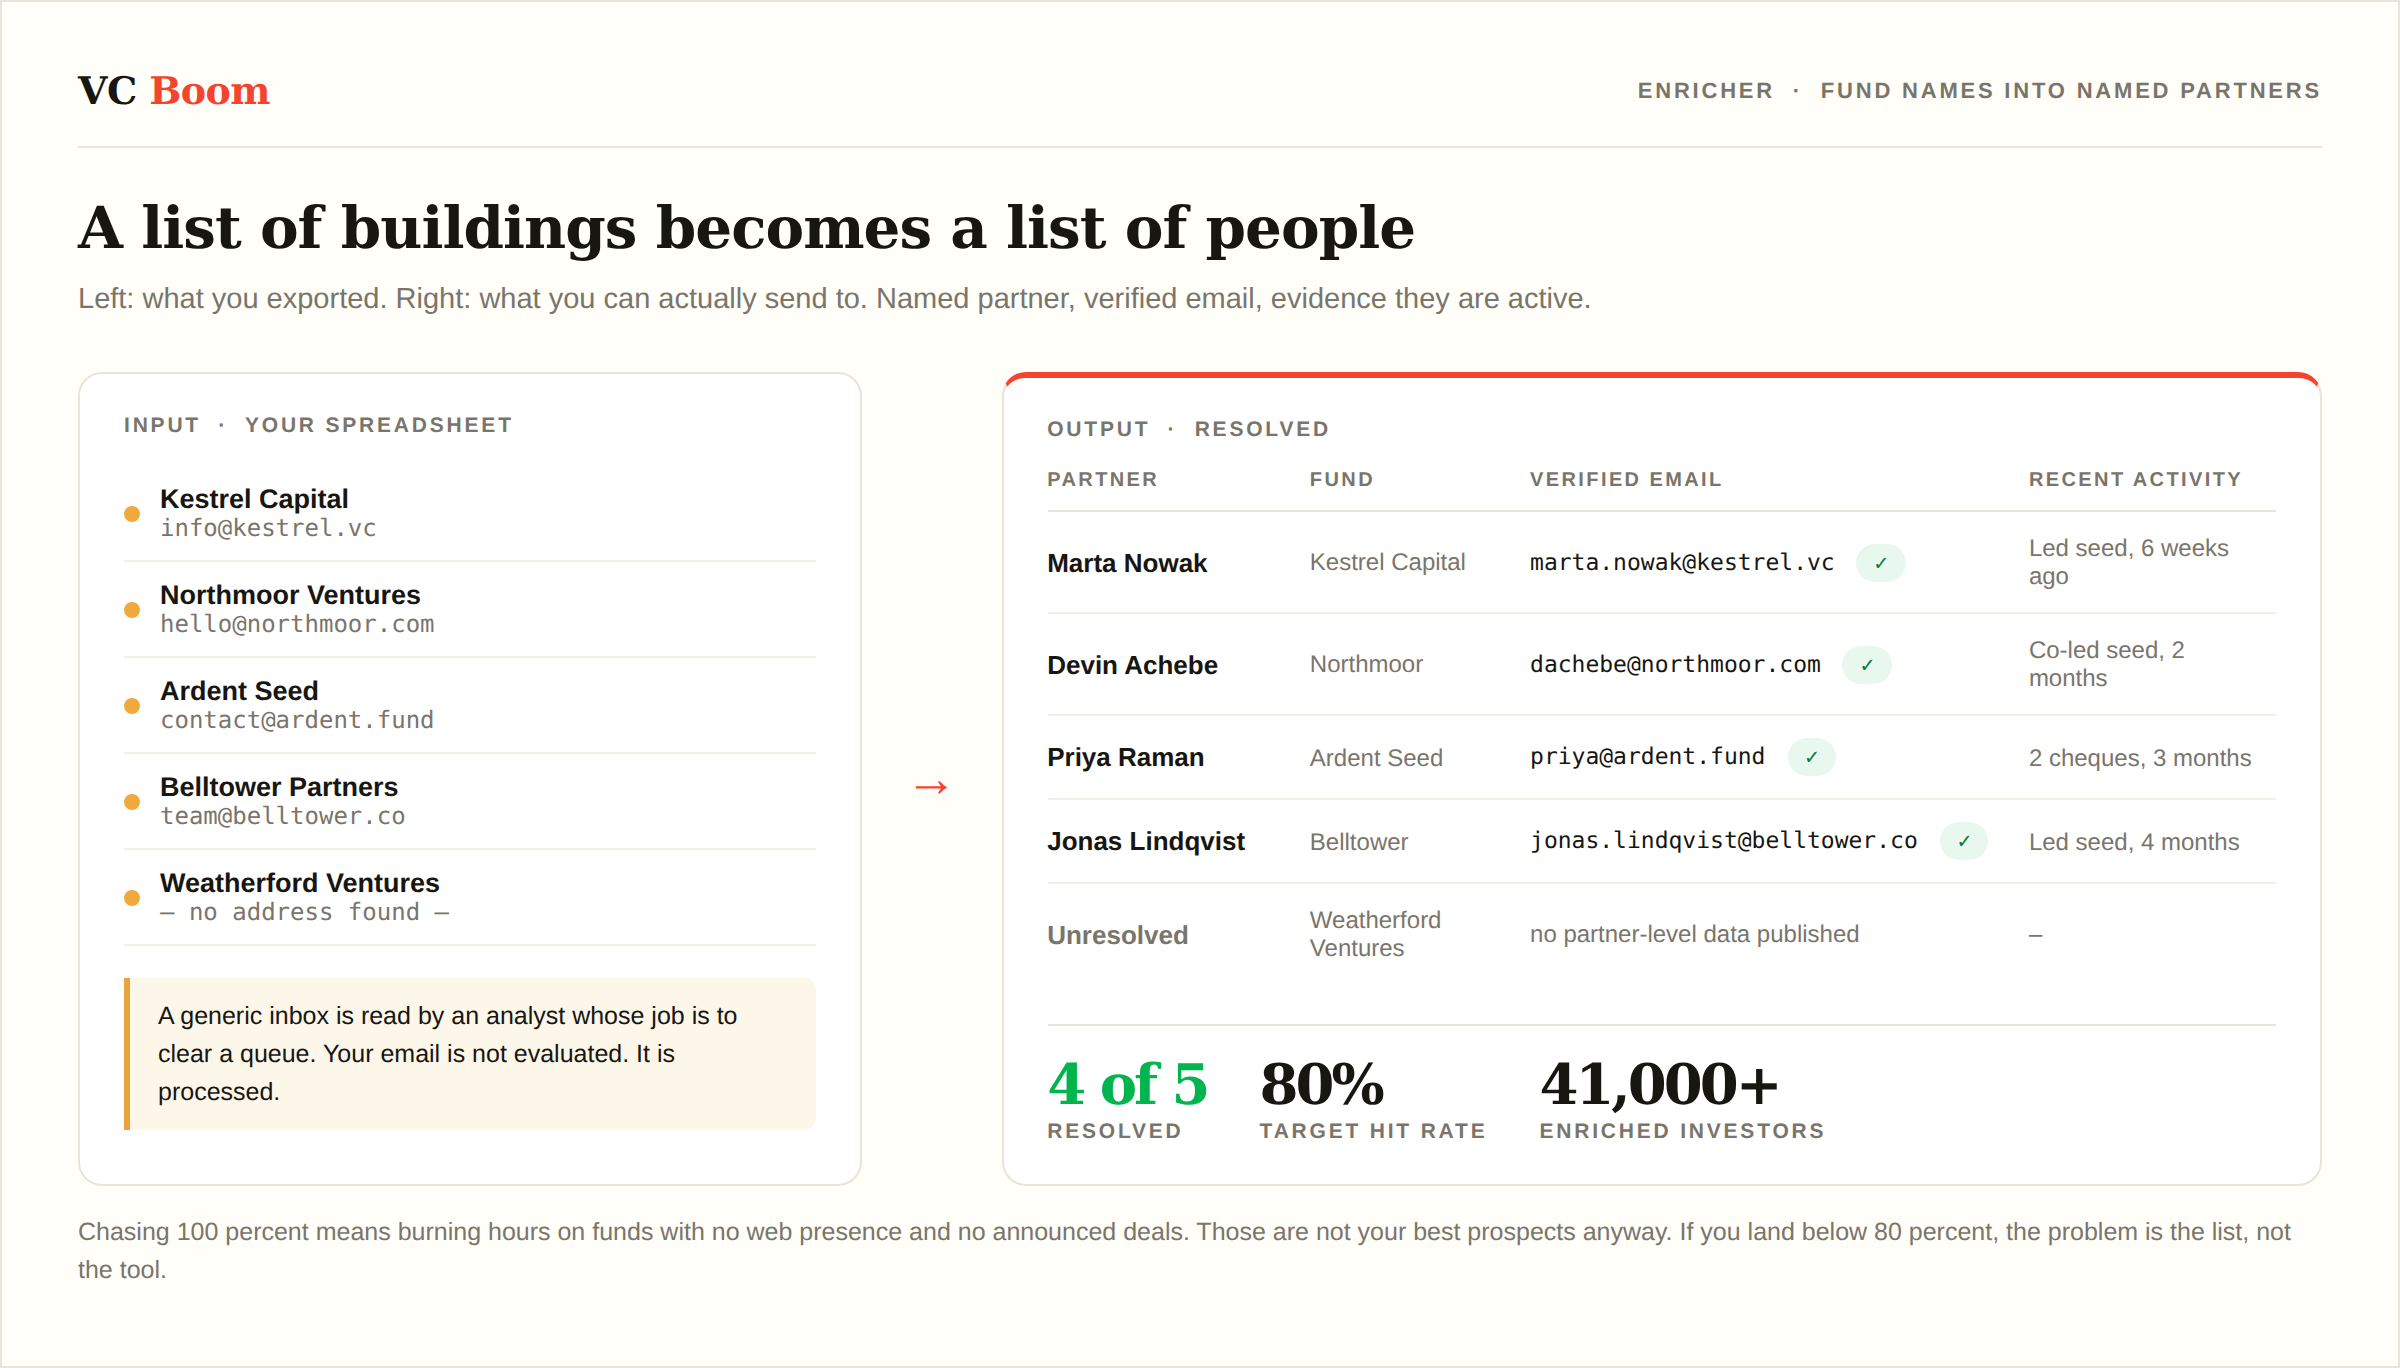Click the email priya@ardent.fund
The image size is (2400, 1368).
pos(1647,757)
